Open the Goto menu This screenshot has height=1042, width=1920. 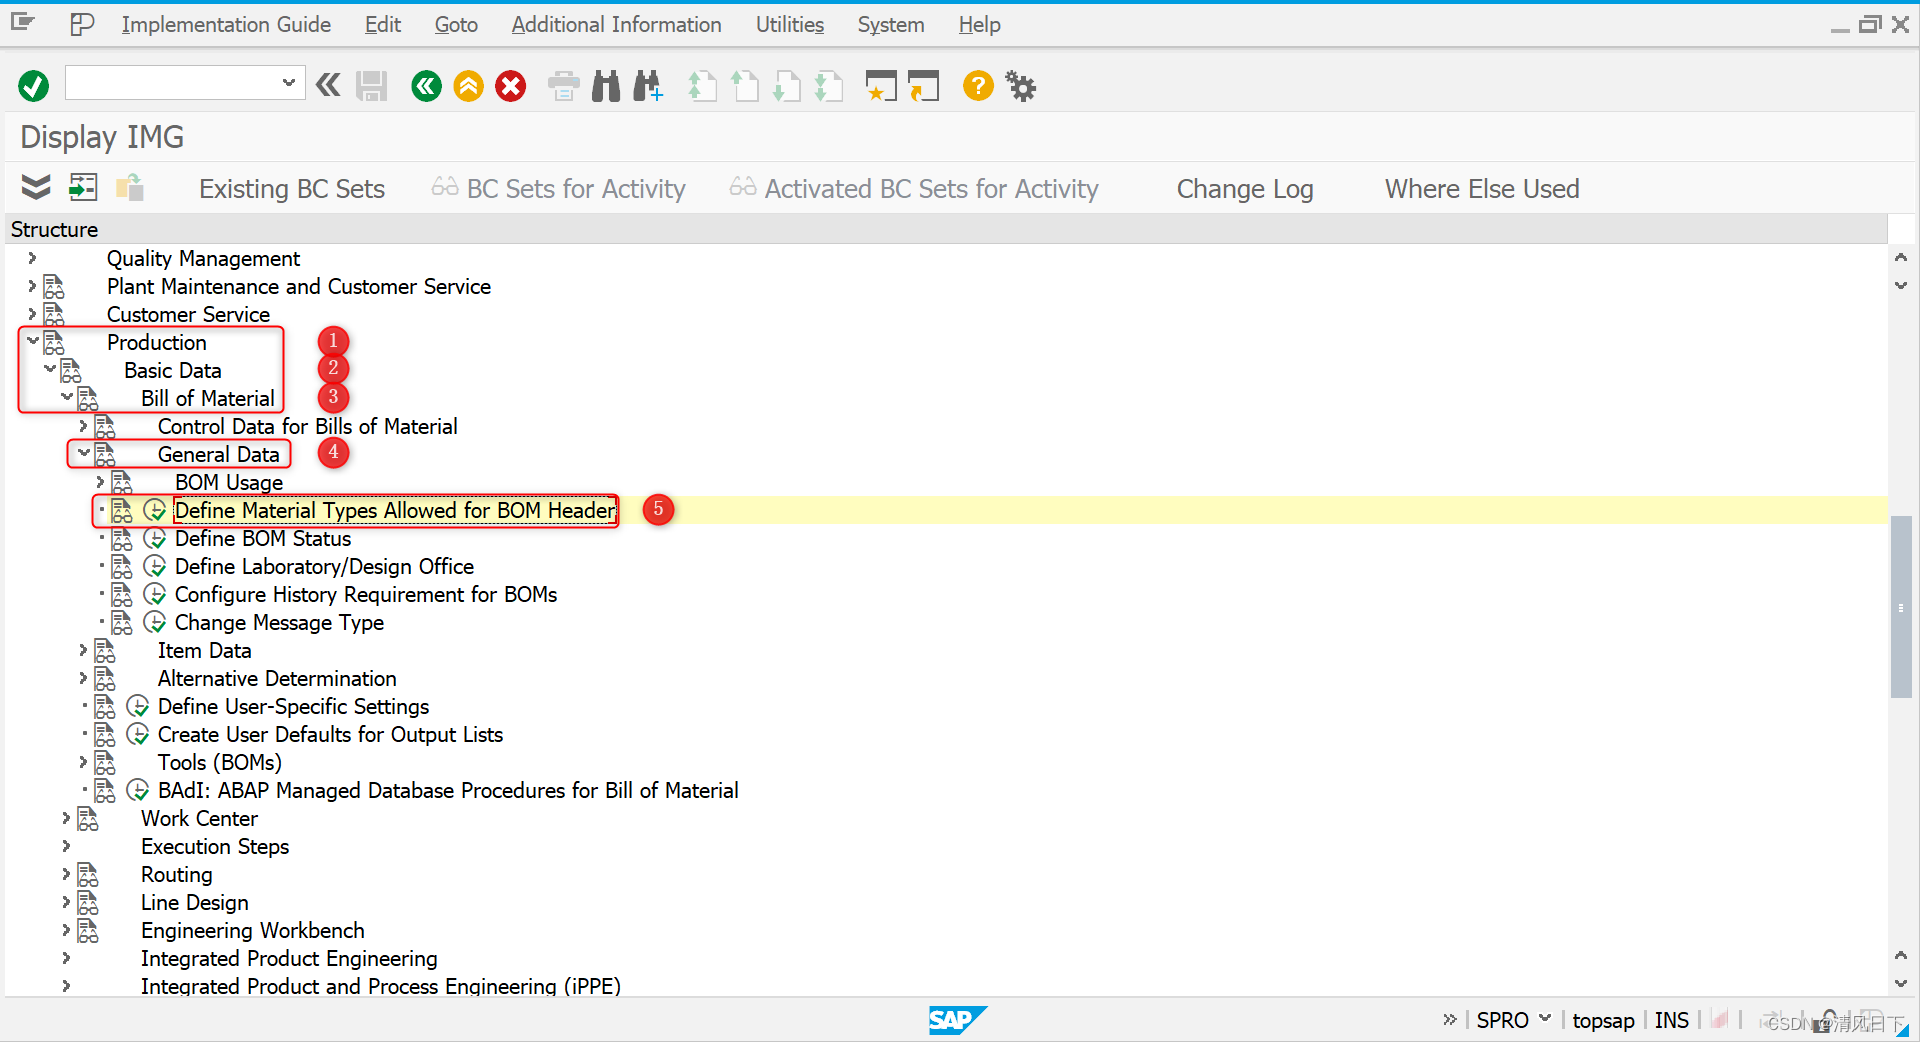[x=456, y=25]
